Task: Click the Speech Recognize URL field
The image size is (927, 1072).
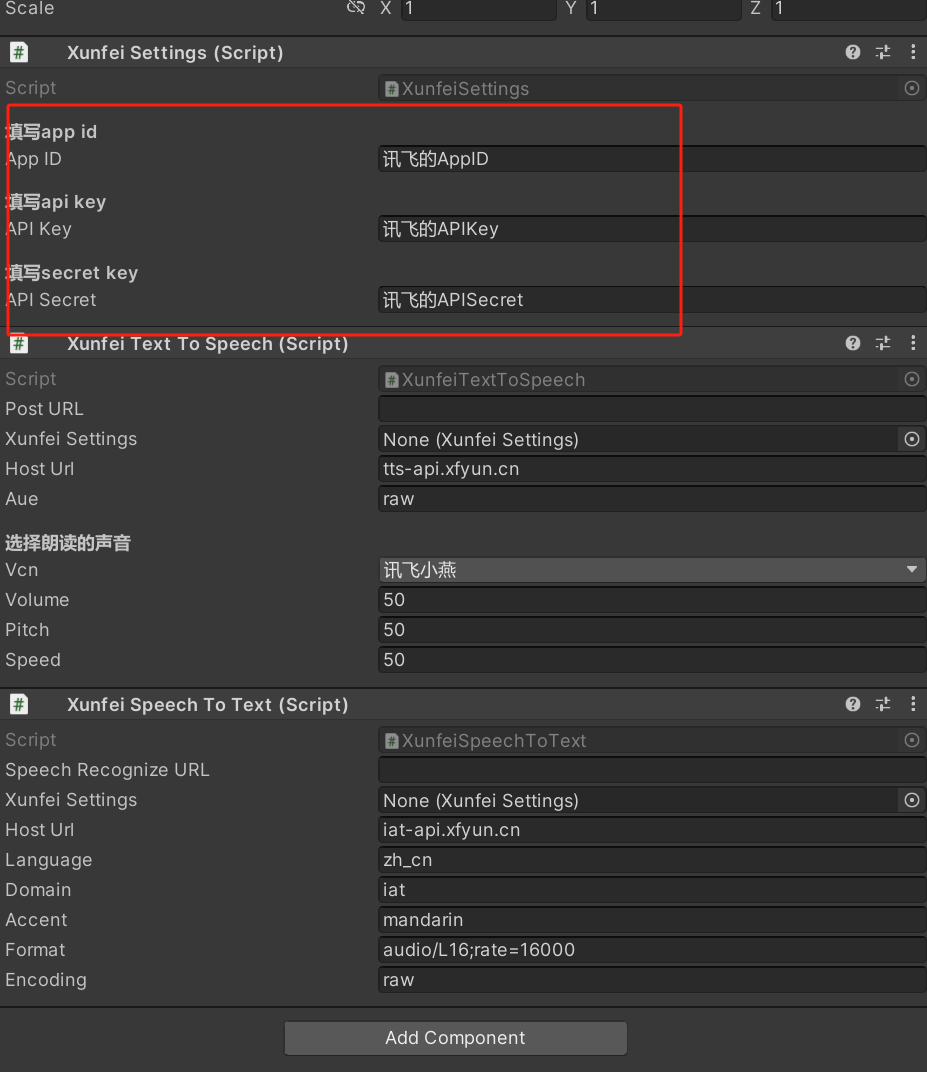Action: (652, 770)
